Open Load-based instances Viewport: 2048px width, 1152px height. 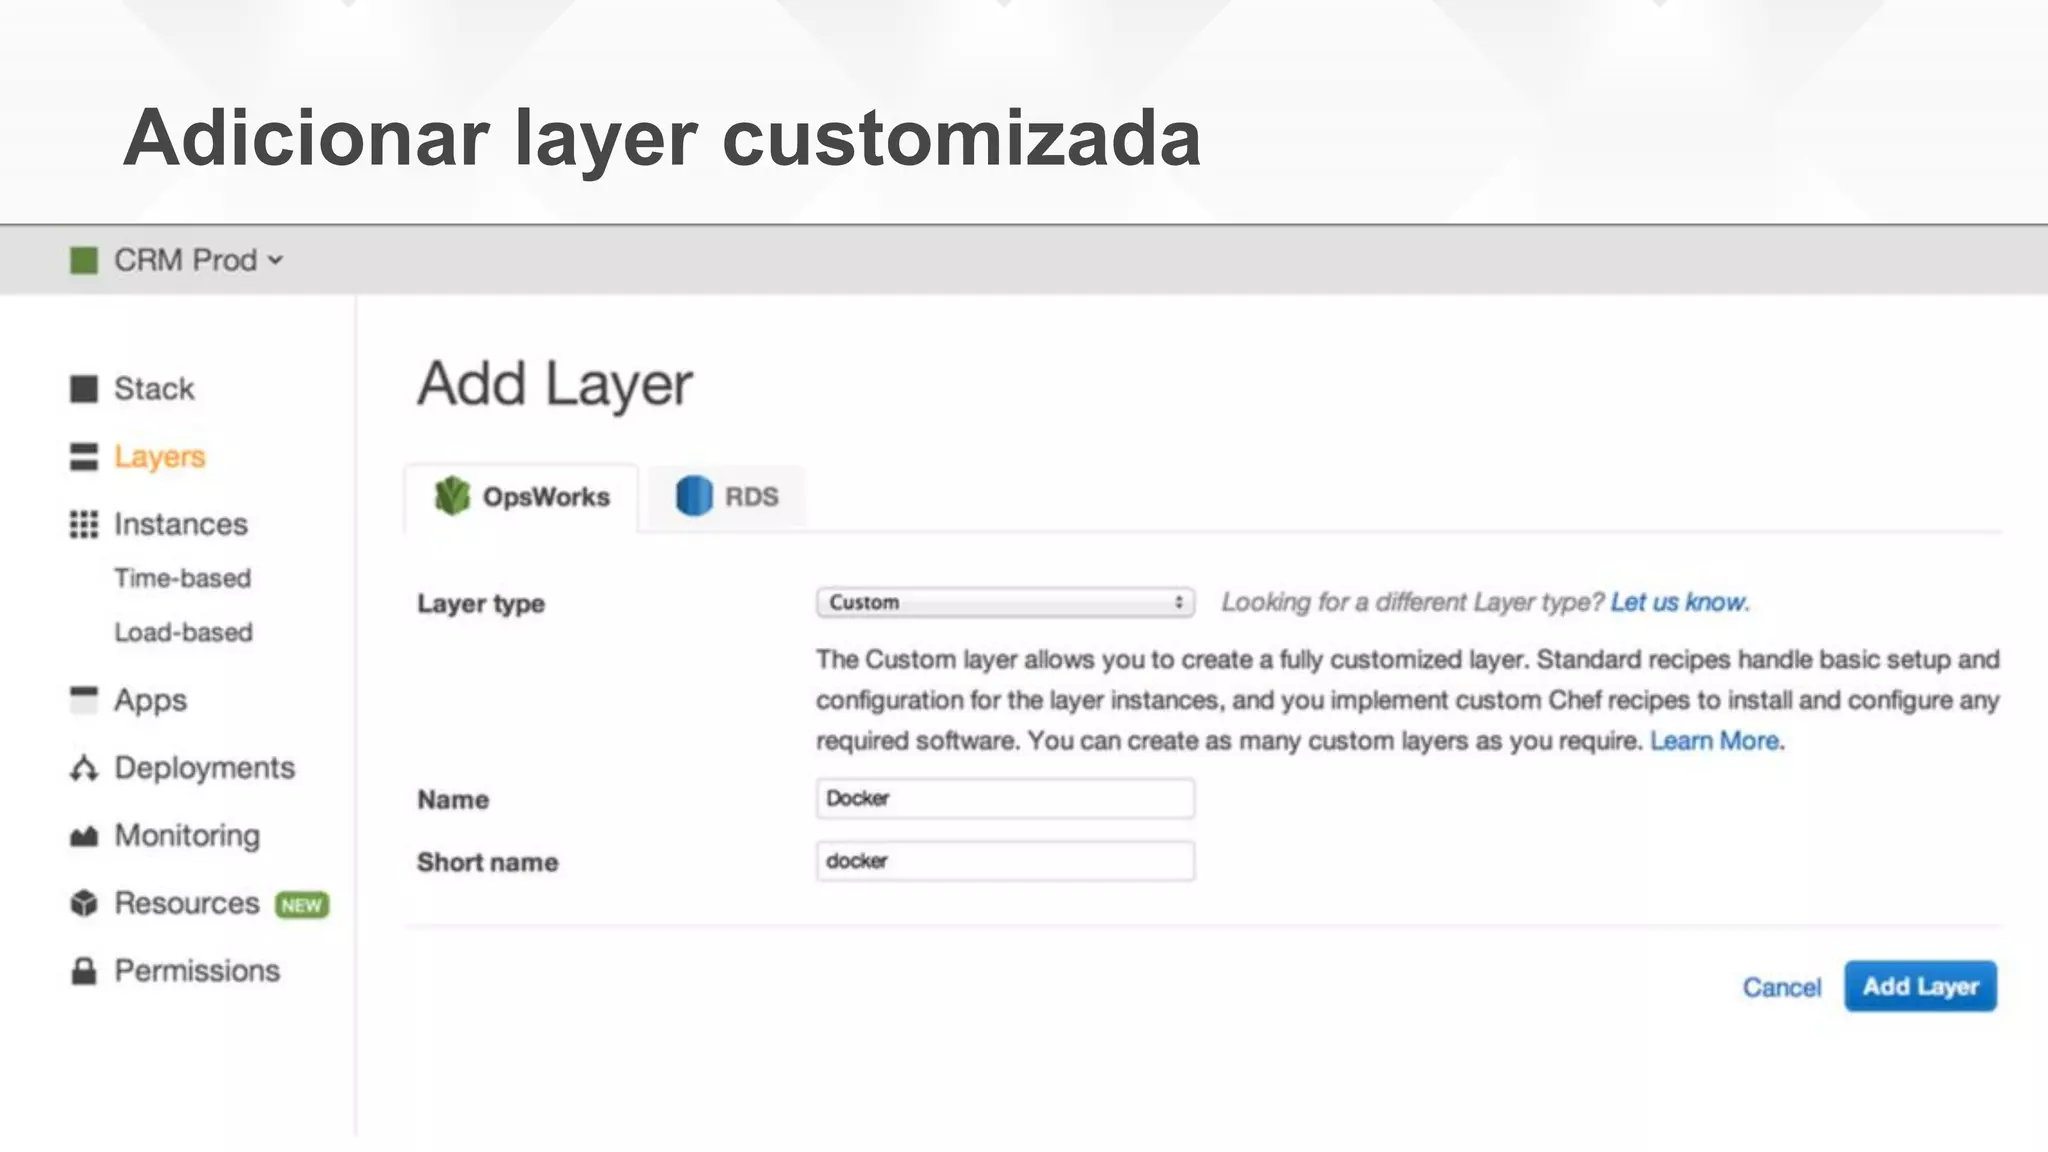coord(184,632)
